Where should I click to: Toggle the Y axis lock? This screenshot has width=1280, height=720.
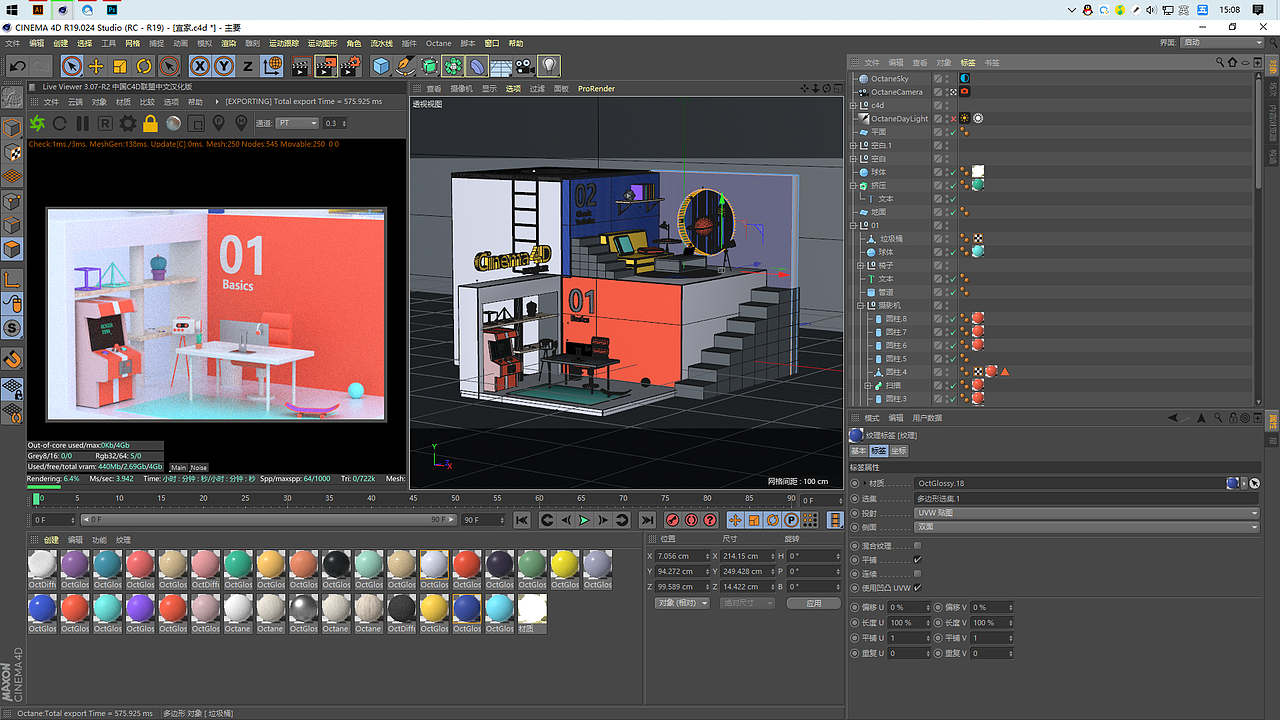pos(224,66)
